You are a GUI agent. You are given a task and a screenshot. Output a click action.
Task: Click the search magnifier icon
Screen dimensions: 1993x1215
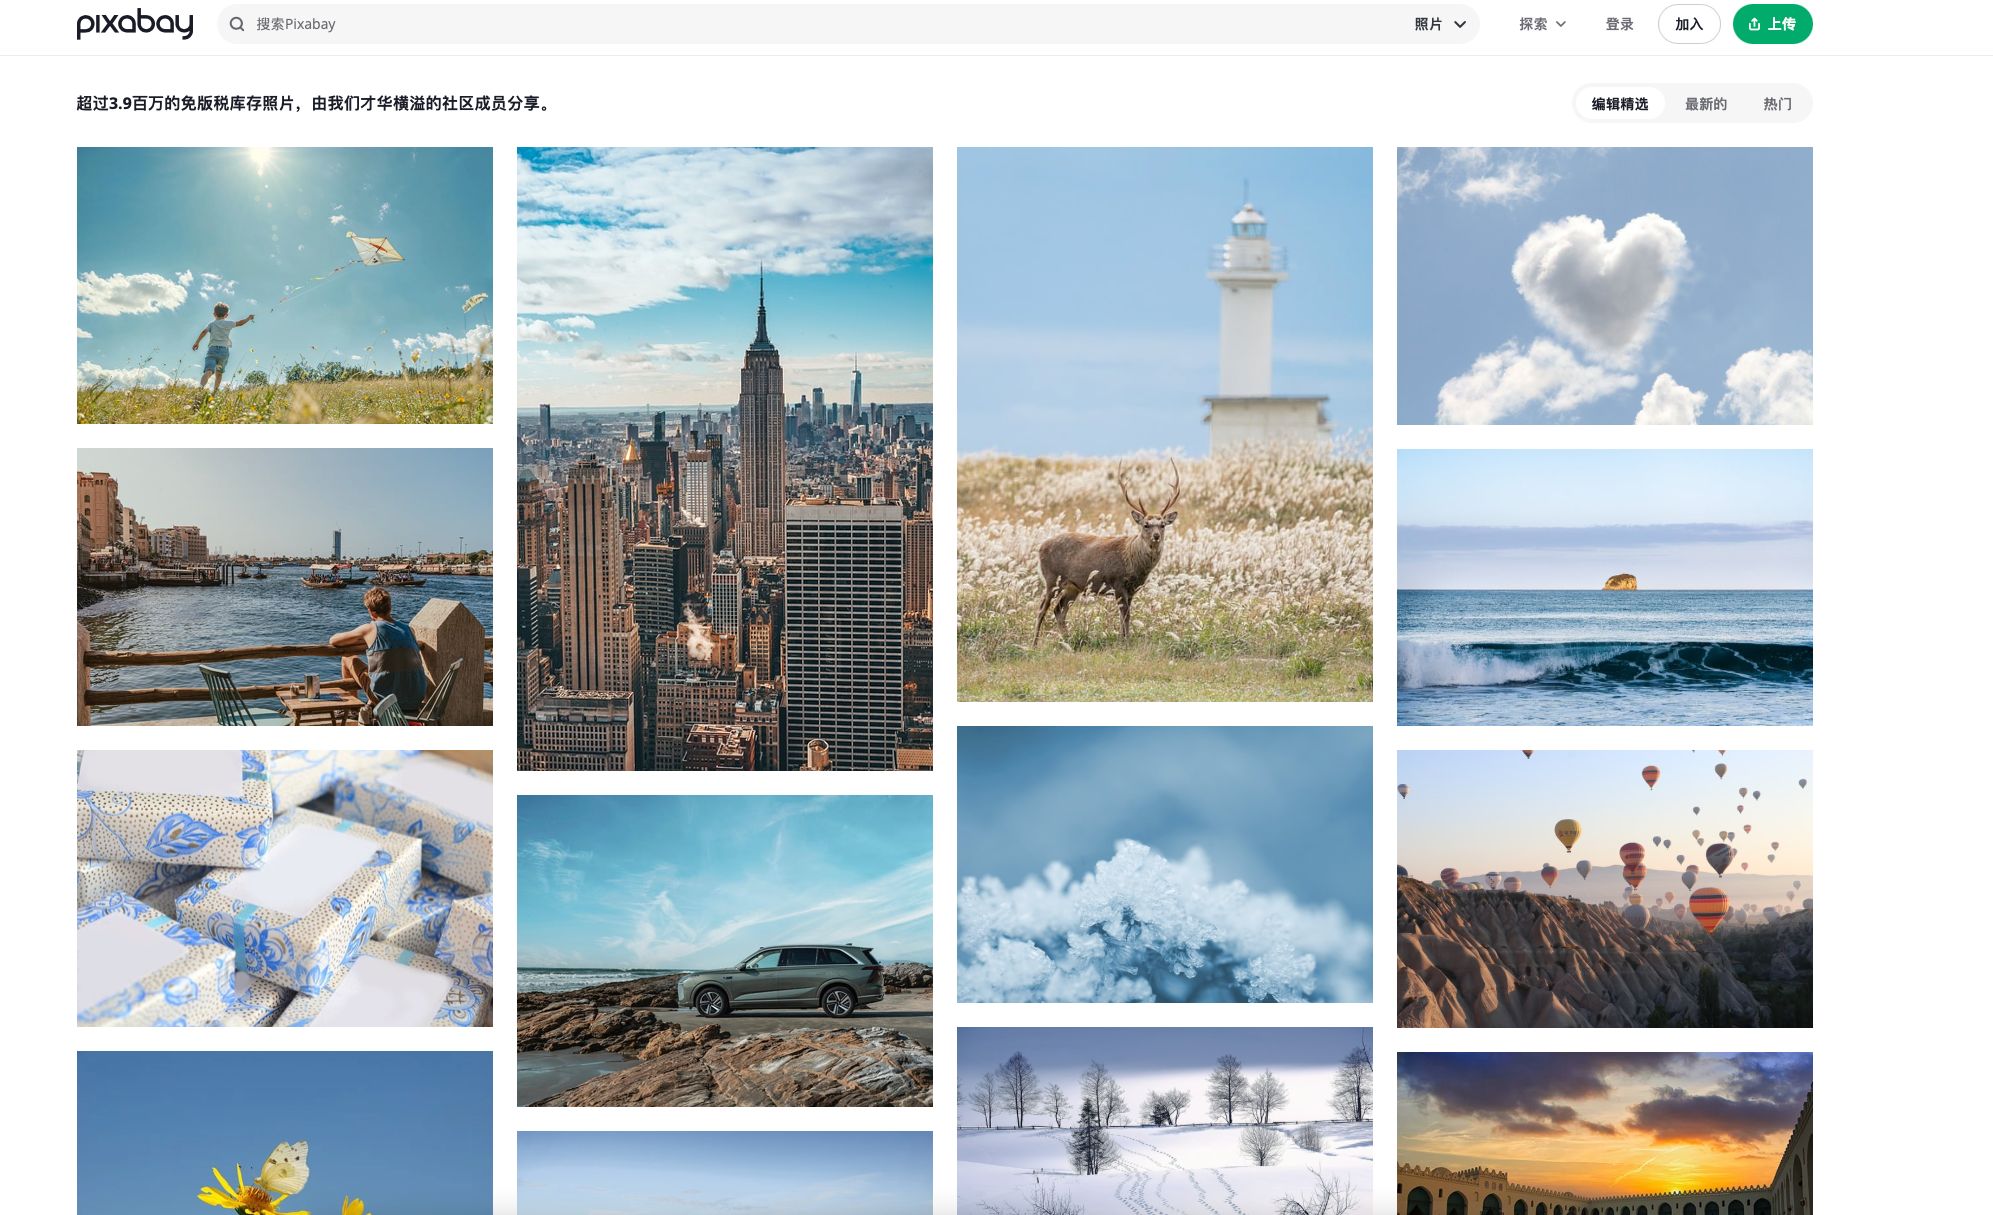[237, 24]
